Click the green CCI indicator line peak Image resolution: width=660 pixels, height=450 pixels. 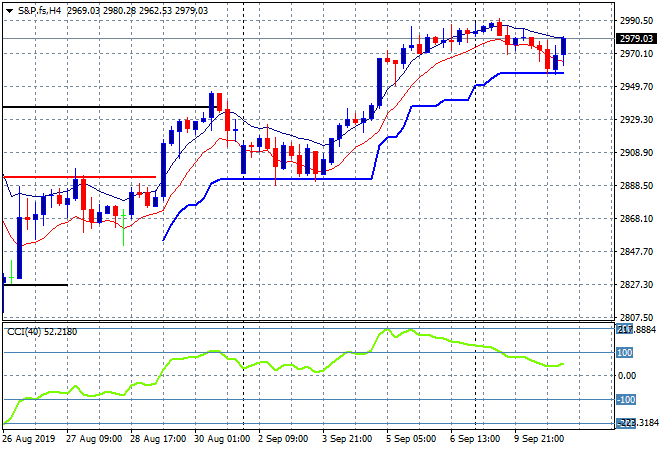pos(388,330)
